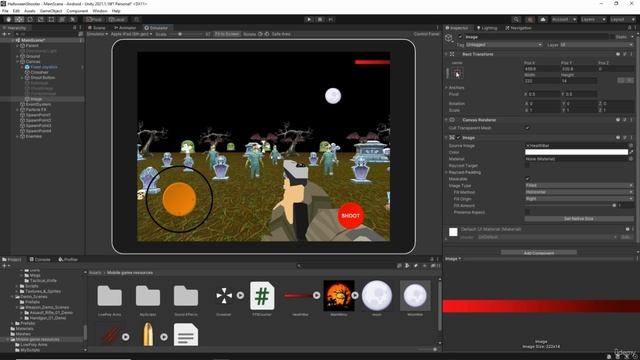Toggle the Image GameObject active checkbox
The height and width of the screenshot is (360, 640).
pyautogui.click(x=460, y=37)
